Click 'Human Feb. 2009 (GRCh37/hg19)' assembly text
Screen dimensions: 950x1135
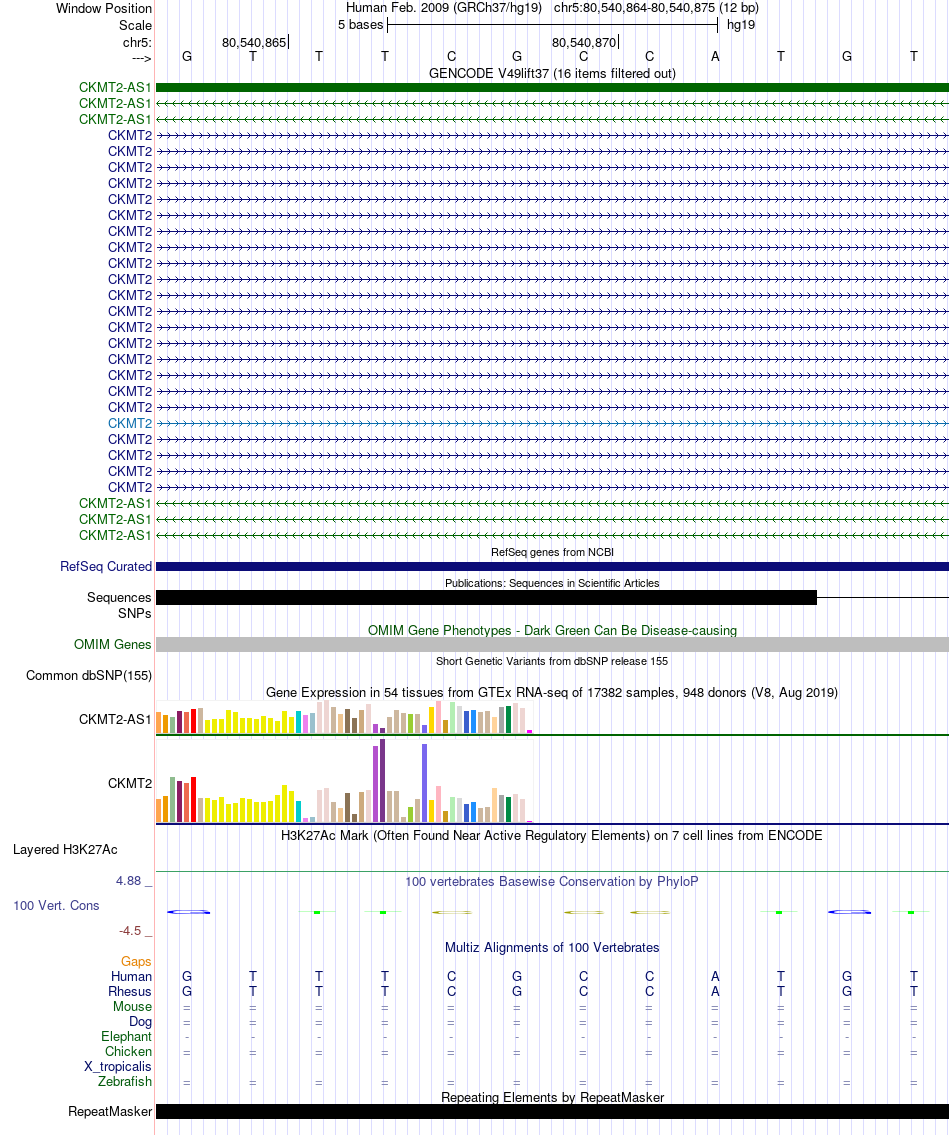(443, 8)
